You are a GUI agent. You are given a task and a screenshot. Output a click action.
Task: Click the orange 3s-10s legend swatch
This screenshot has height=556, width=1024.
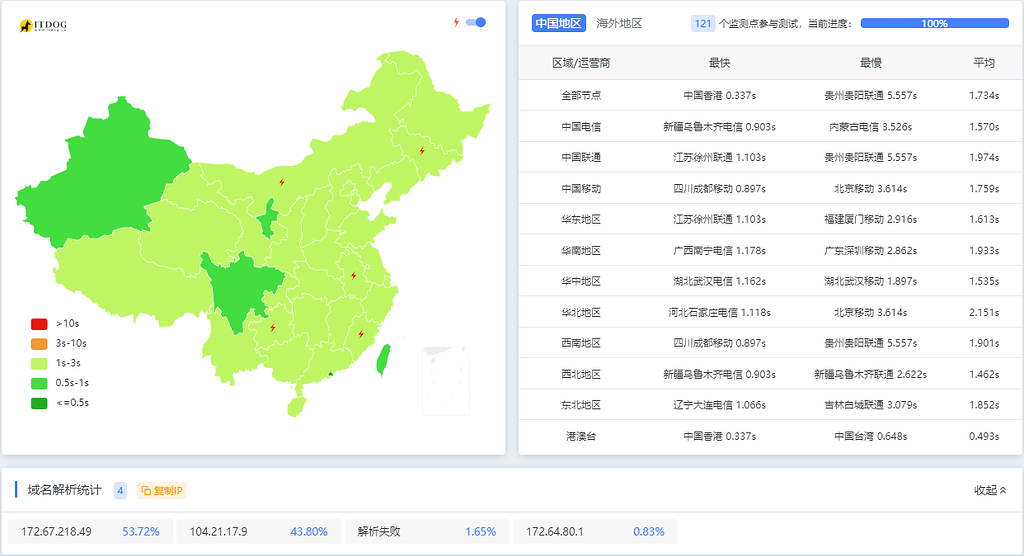tap(39, 344)
